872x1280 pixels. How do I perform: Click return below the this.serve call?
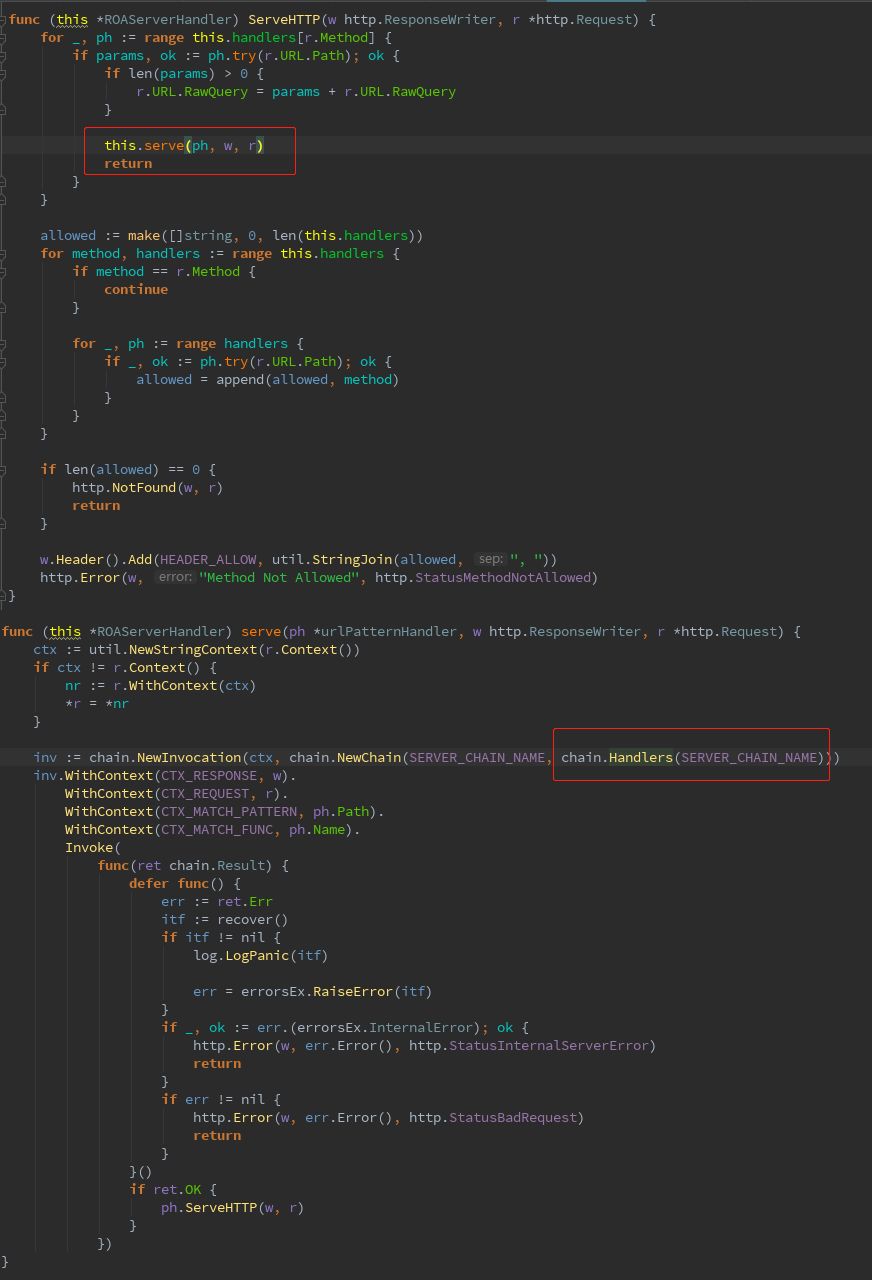pyautogui.click(x=128, y=163)
